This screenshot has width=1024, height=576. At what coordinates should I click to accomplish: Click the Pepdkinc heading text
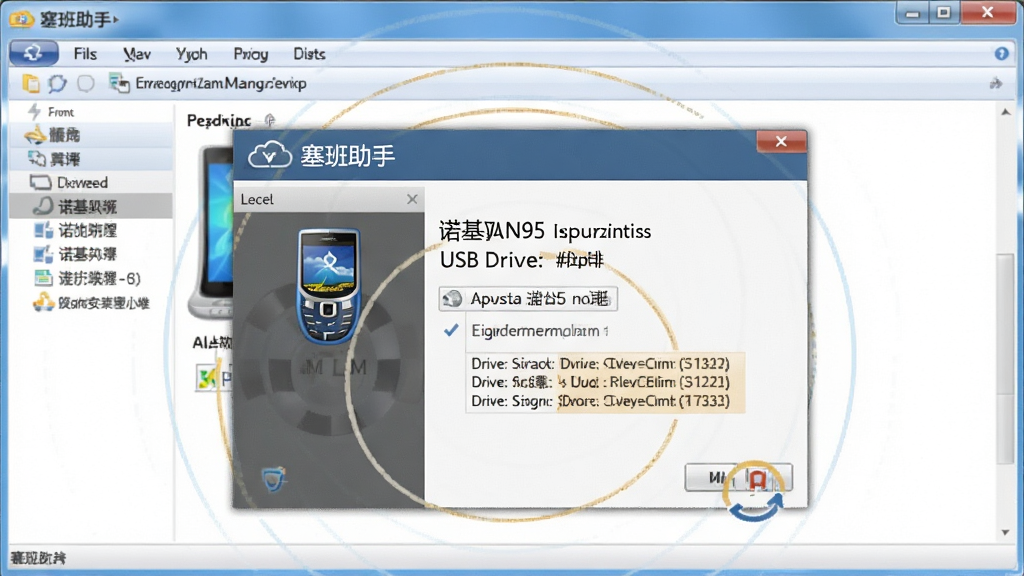219,121
